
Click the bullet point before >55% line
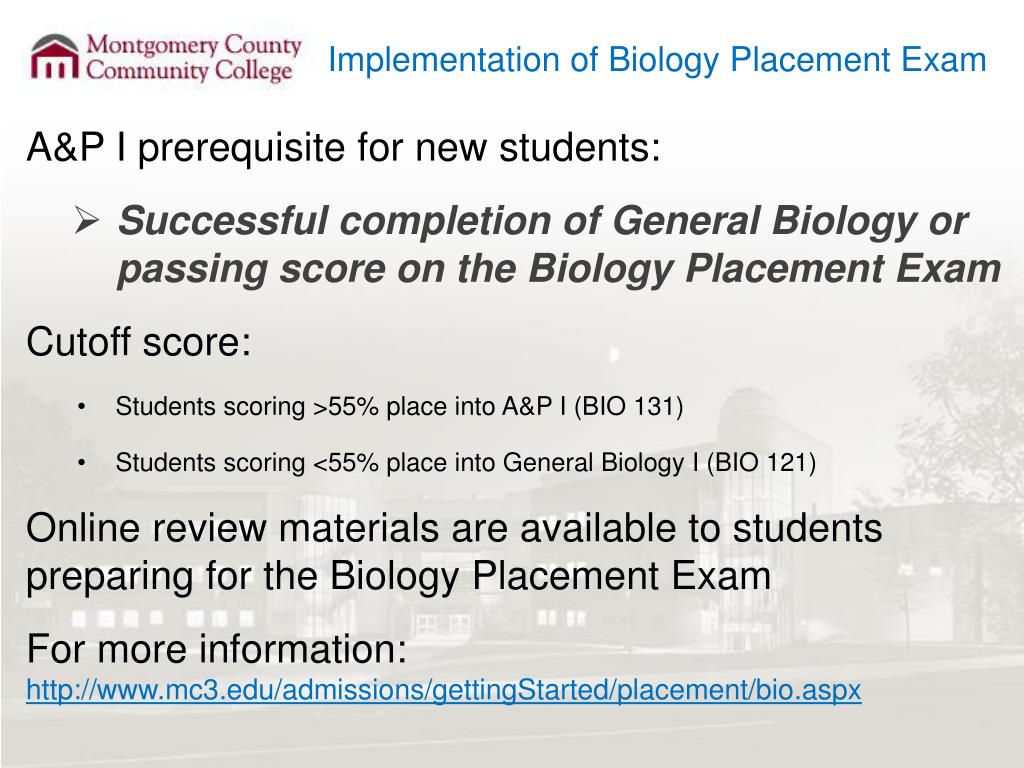[x=82, y=407]
